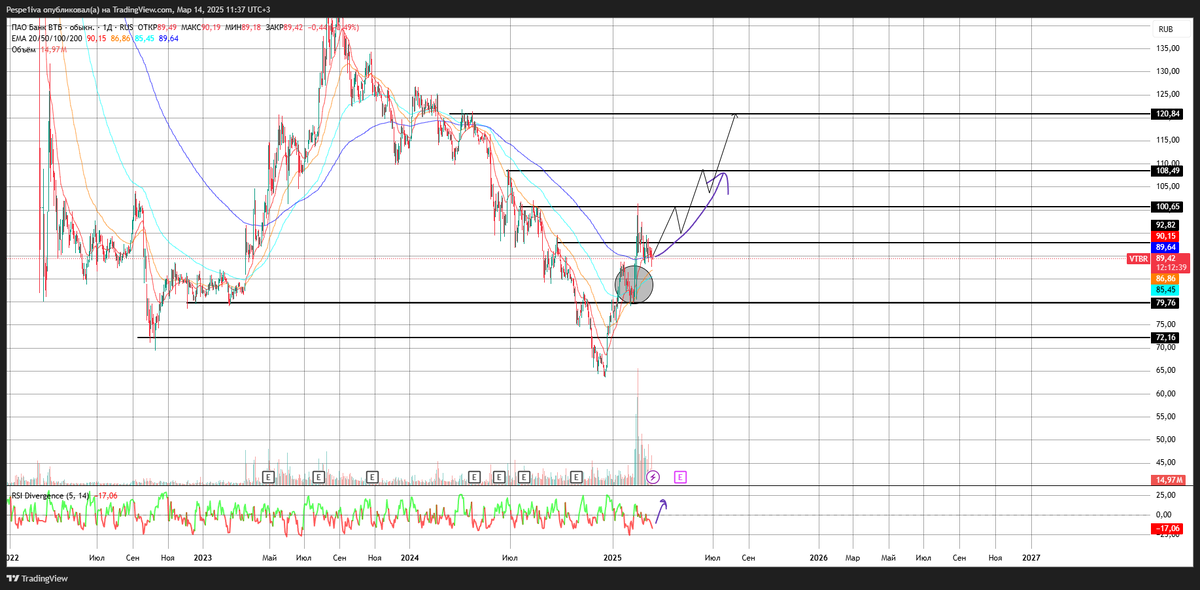Screen dimensions: 1200x590
Task: Click the RUB currency label
Action: click(1165, 30)
